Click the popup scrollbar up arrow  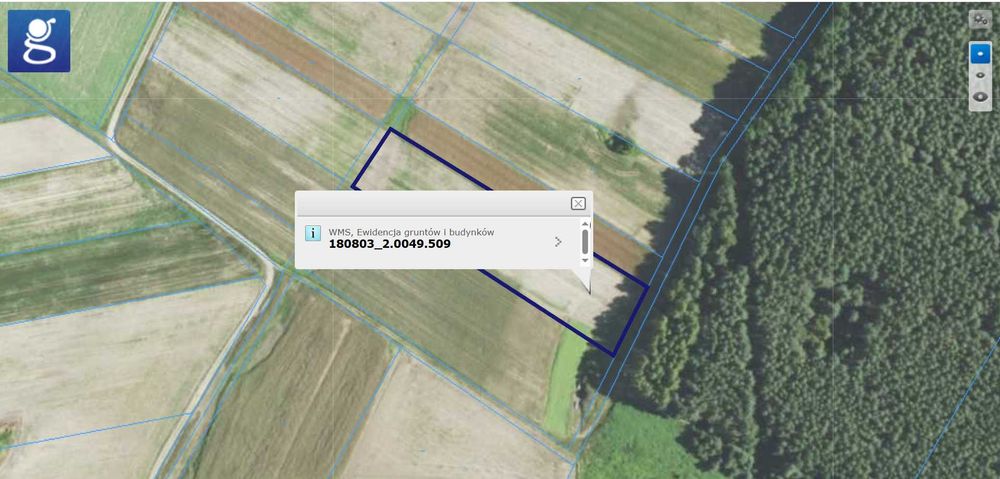585,225
